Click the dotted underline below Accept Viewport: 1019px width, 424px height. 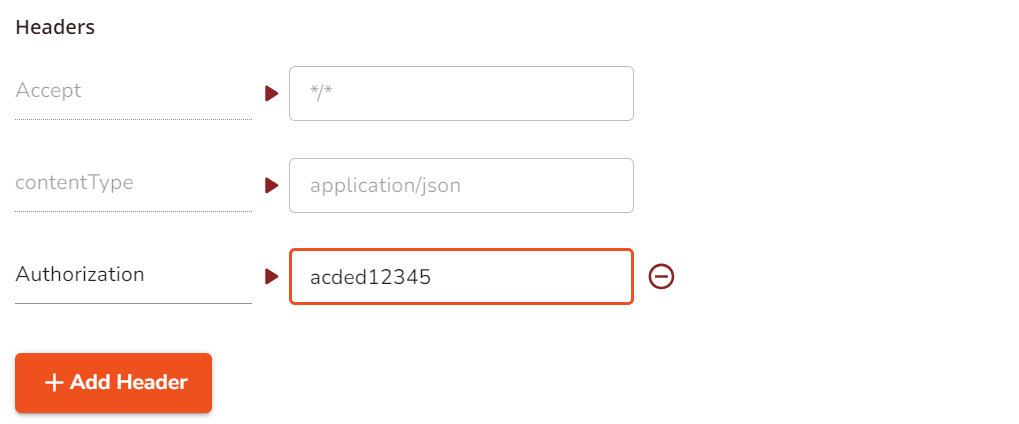[132, 119]
